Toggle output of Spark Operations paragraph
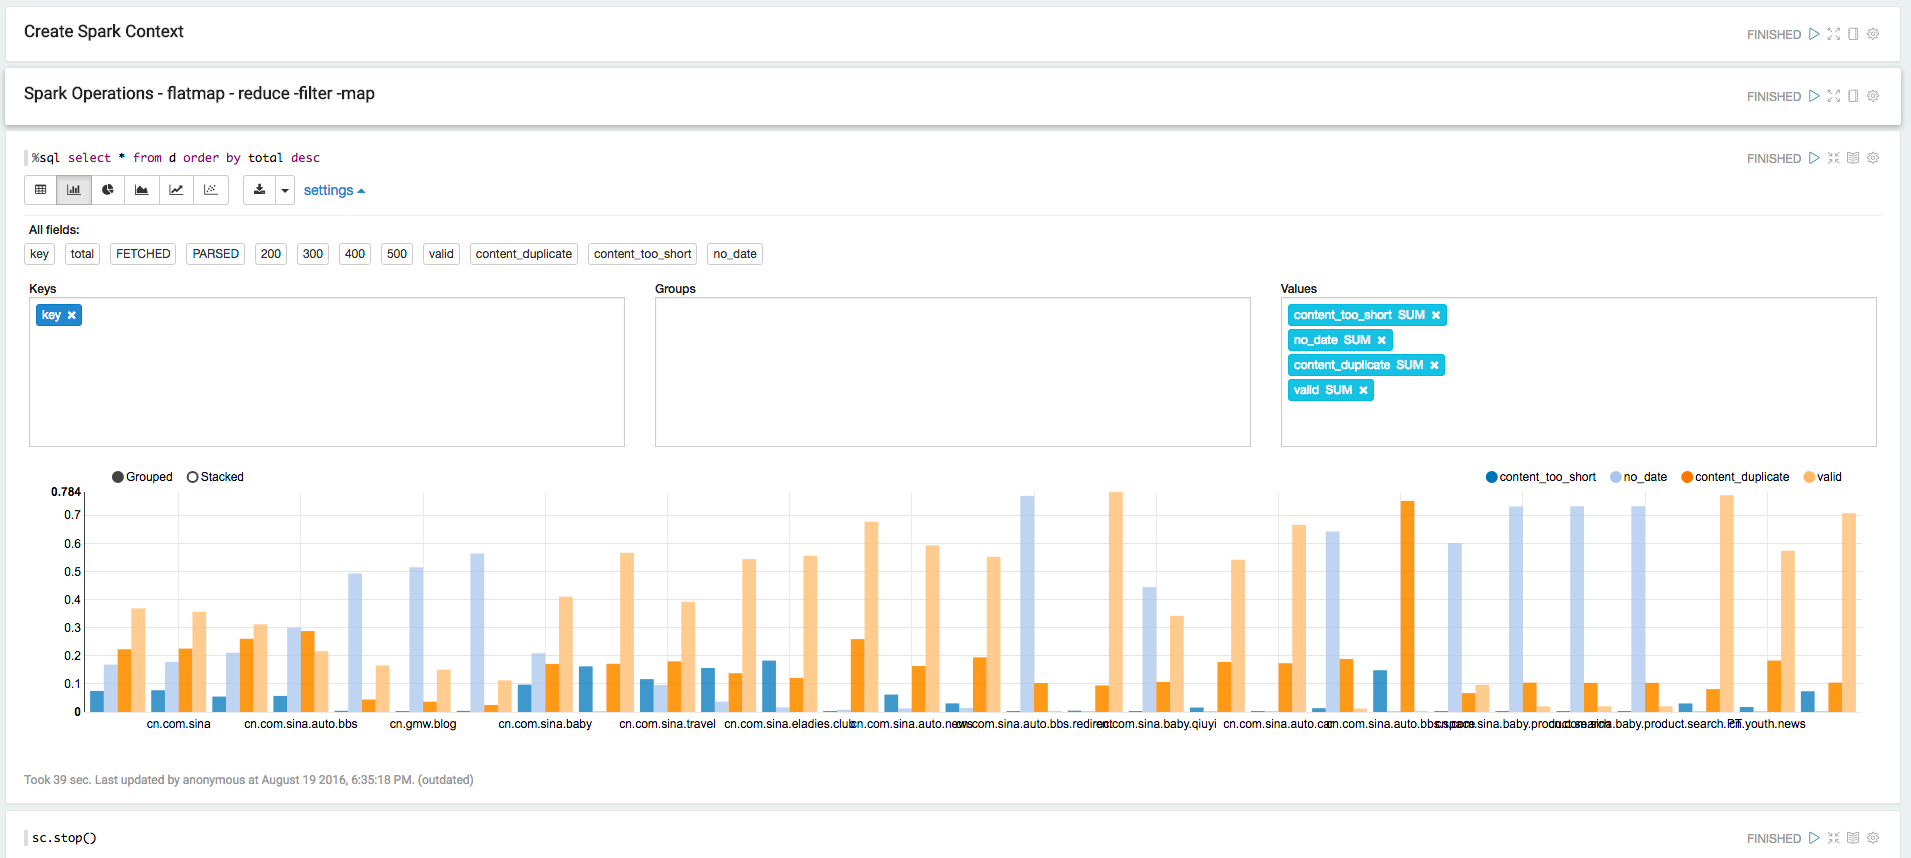Image resolution: width=1911 pixels, height=858 pixels. [1853, 96]
